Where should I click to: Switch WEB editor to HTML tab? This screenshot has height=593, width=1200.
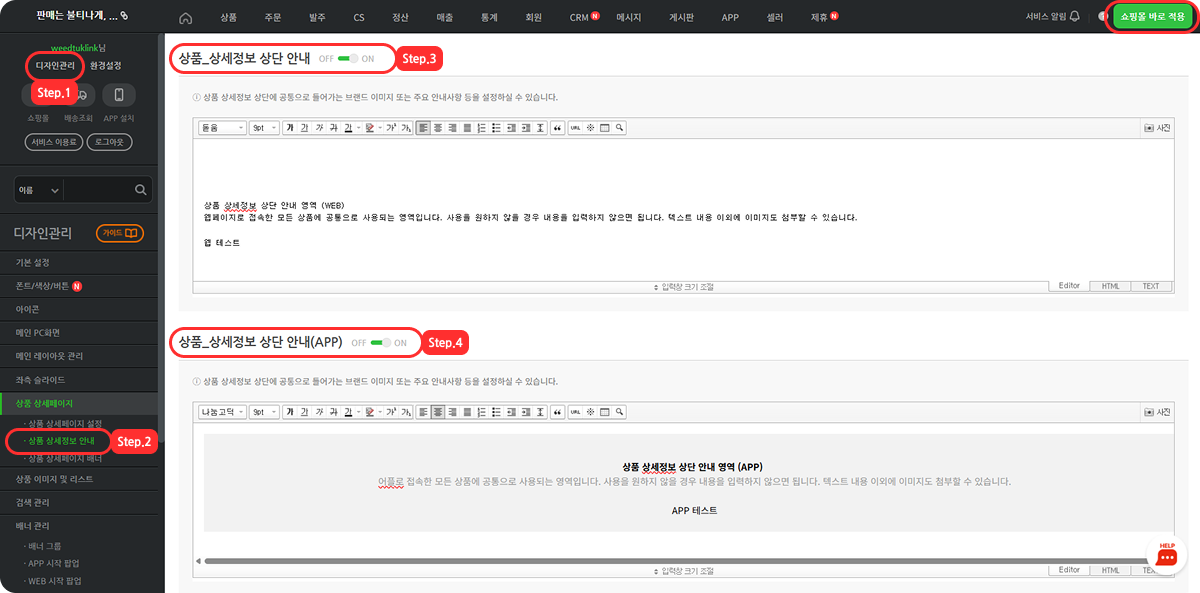pos(1110,286)
